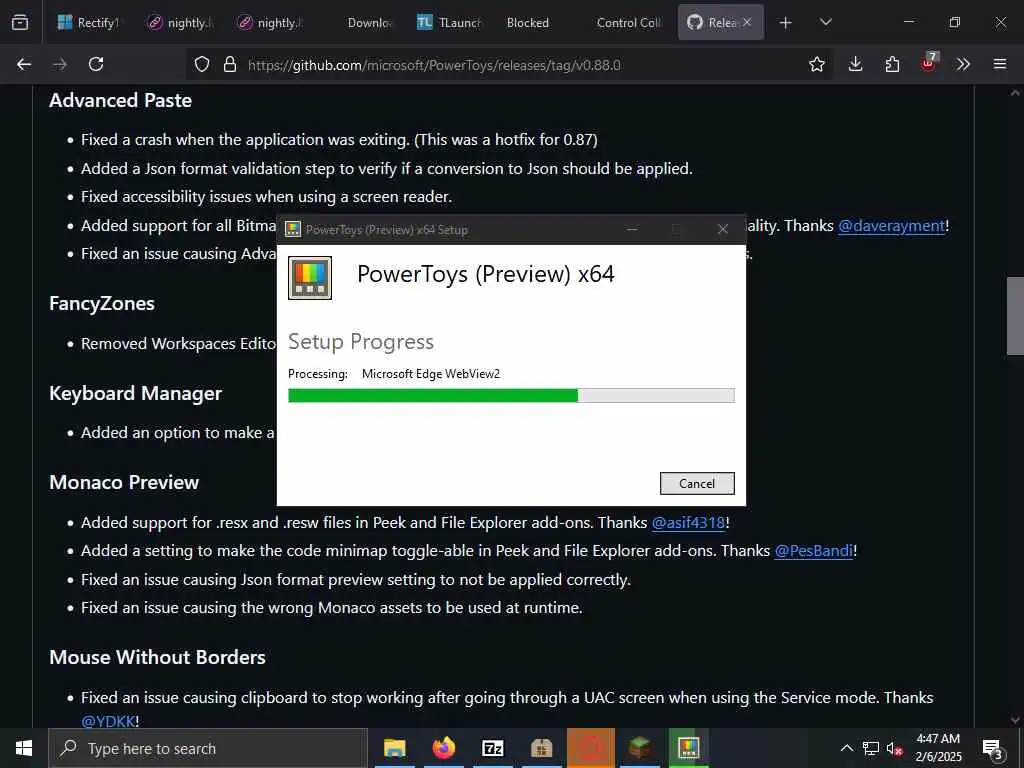Go back to the previous page
Image resolution: width=1024 pixels, height=768 pixels.
coord(24,64)
